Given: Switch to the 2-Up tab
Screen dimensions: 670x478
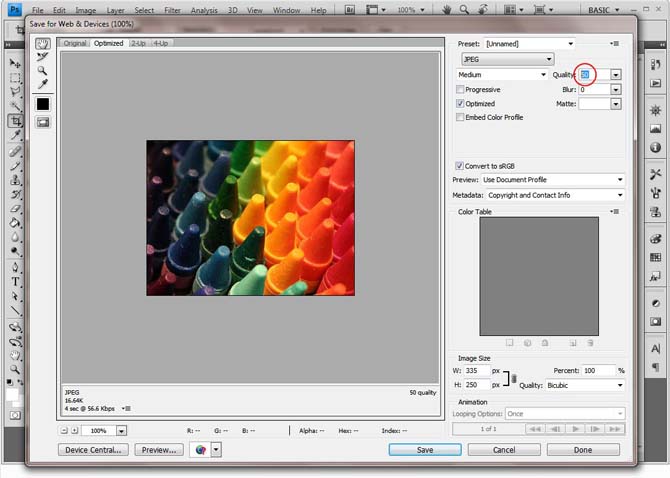Looking at the screenshot, I should 138,43.
